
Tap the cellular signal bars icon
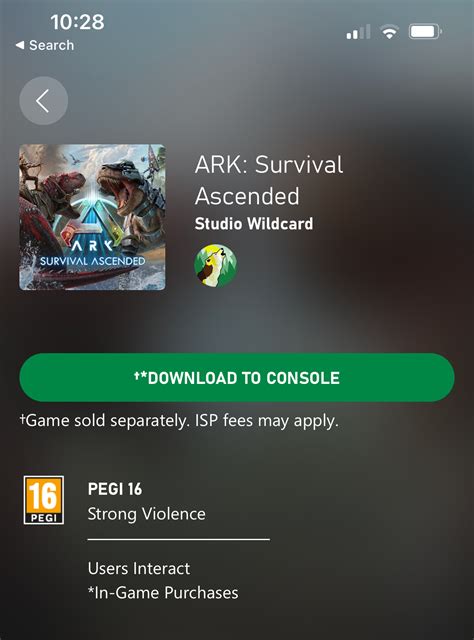(358, 31)
